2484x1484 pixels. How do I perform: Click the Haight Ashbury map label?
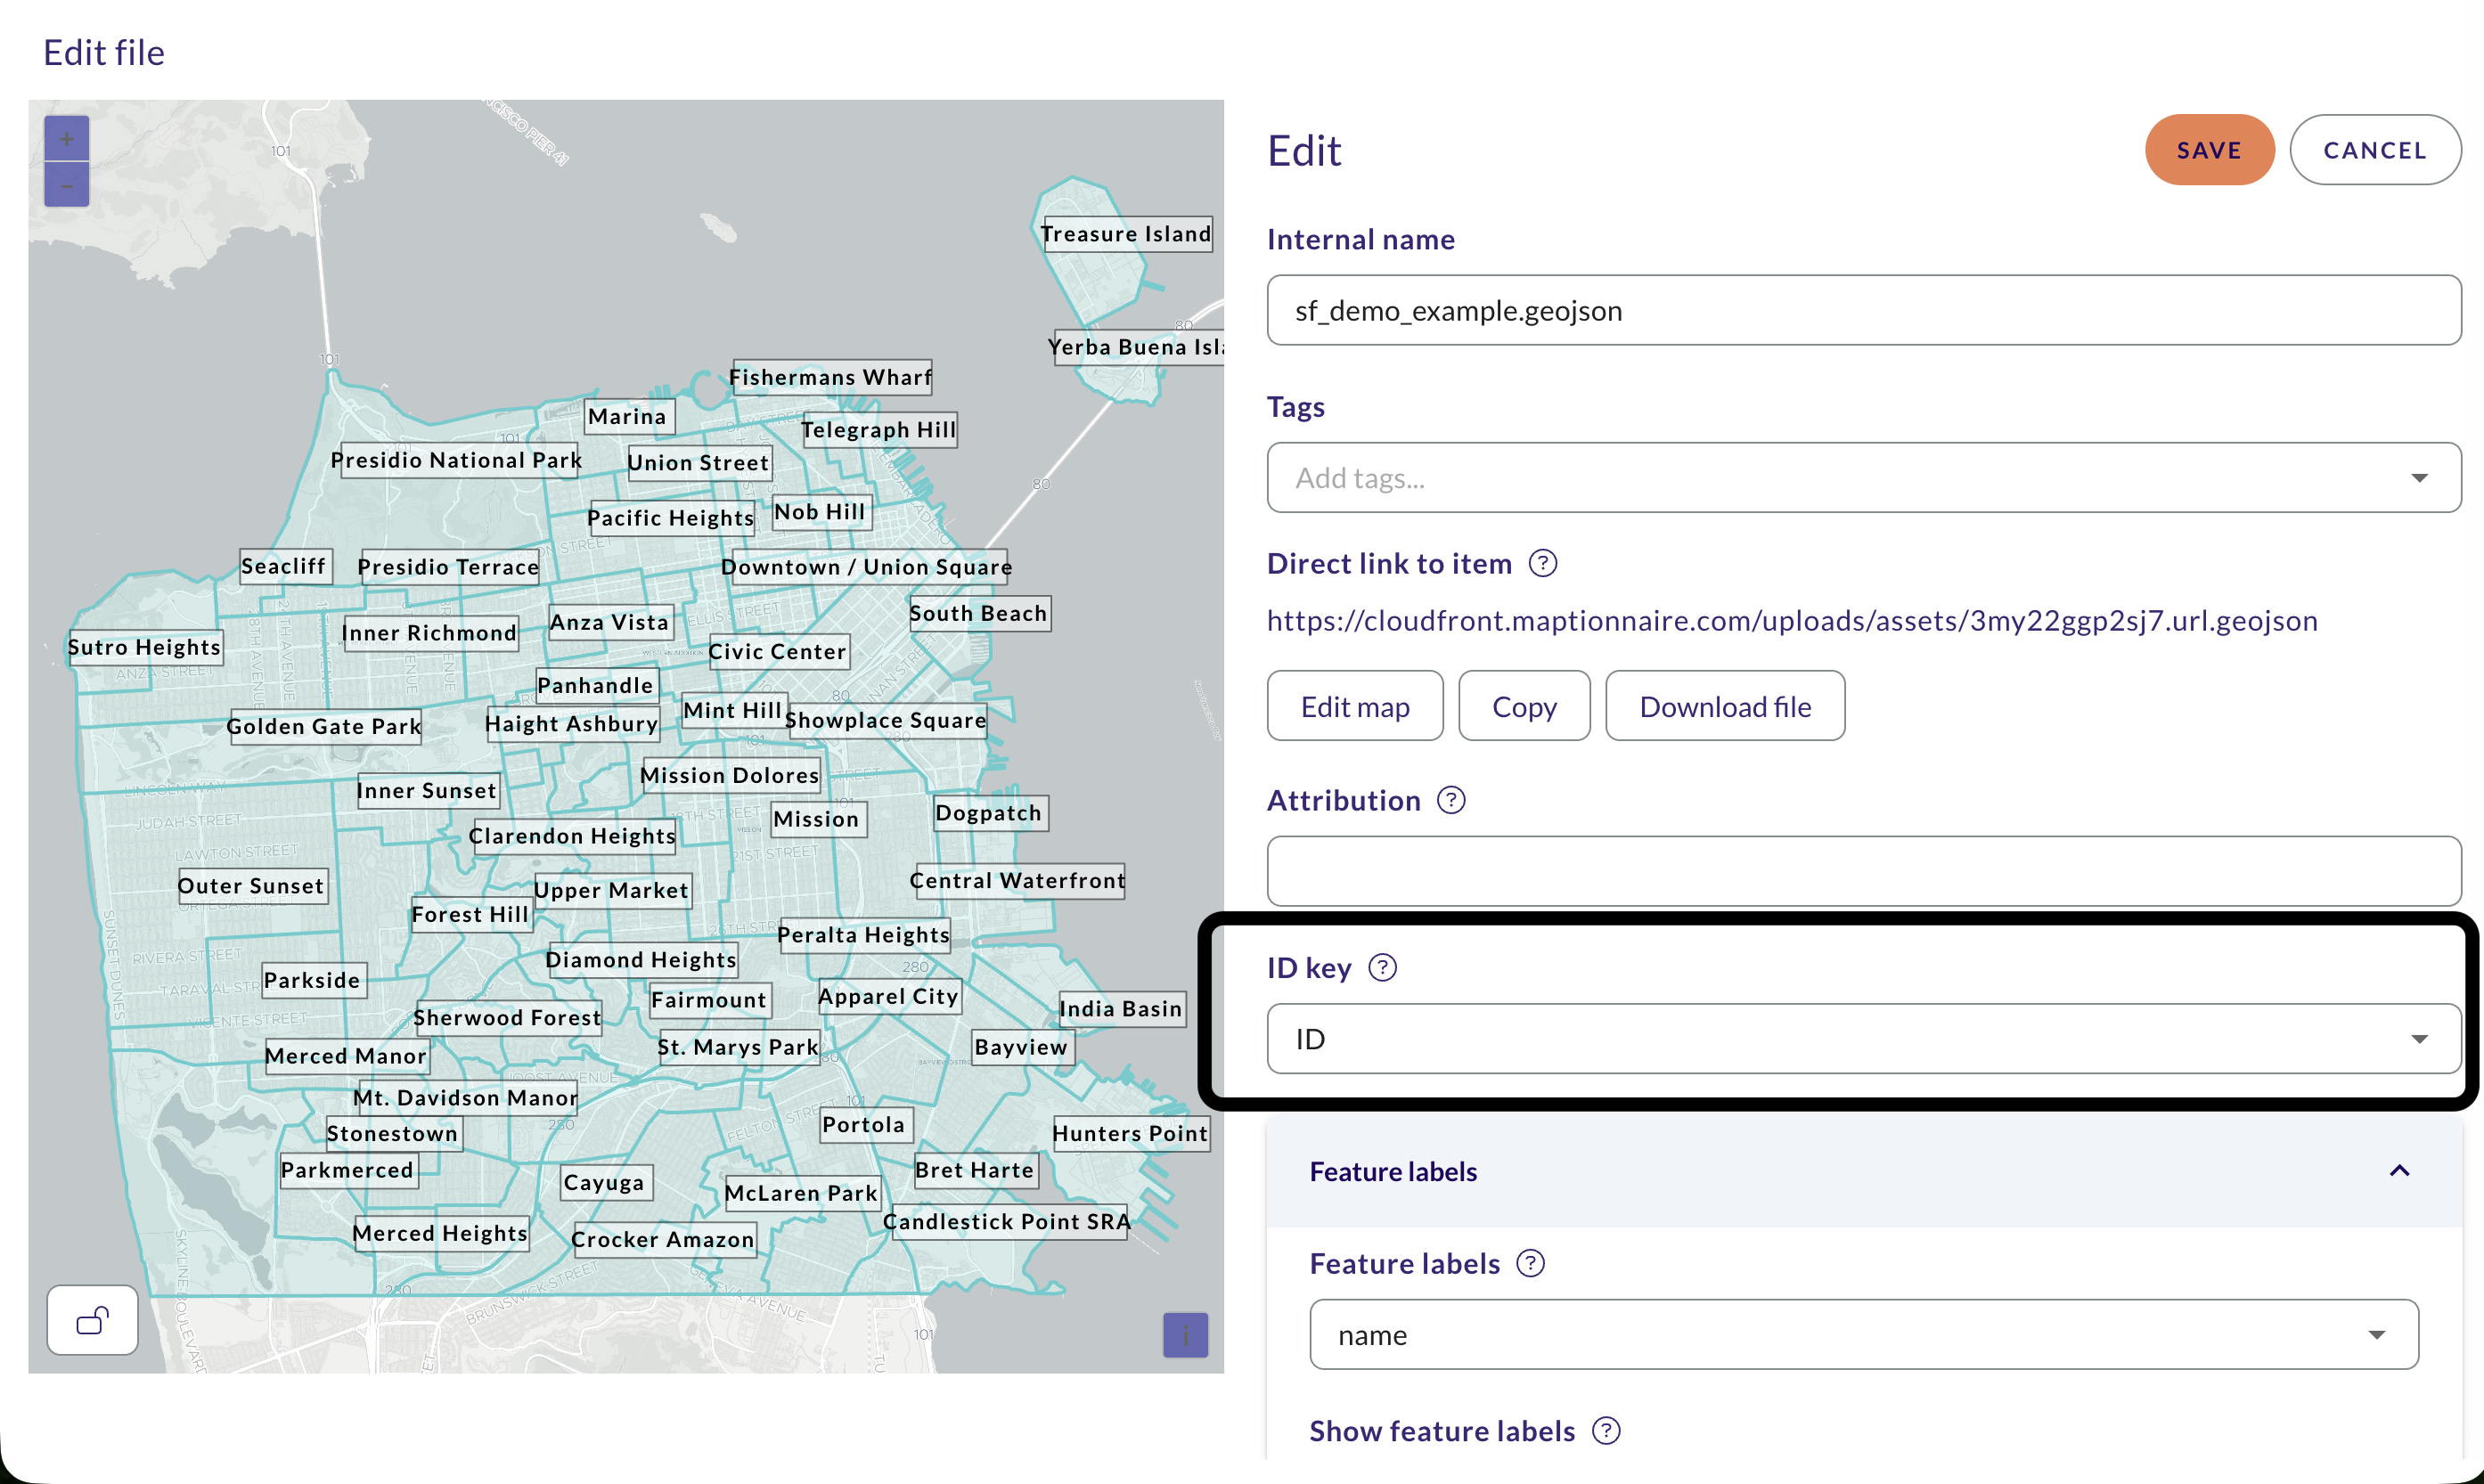pos(573,724)
